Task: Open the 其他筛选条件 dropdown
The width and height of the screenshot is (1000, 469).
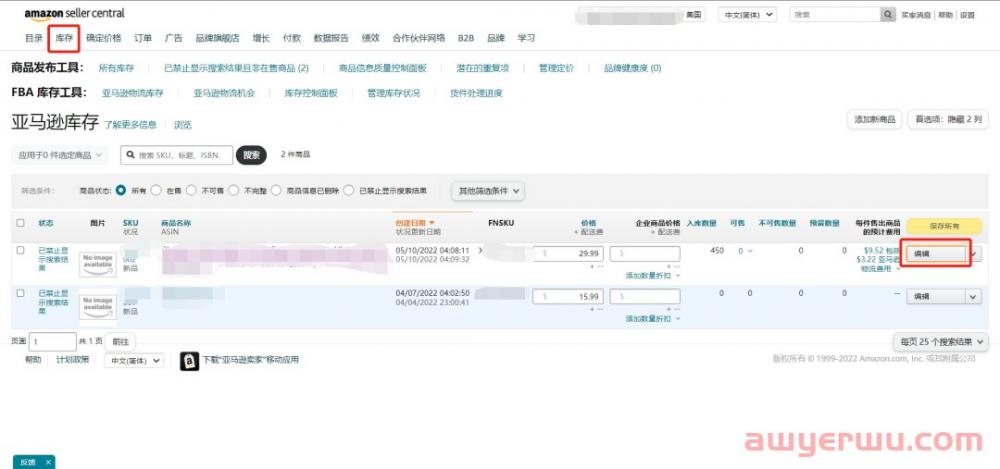Action: [490, 190]
